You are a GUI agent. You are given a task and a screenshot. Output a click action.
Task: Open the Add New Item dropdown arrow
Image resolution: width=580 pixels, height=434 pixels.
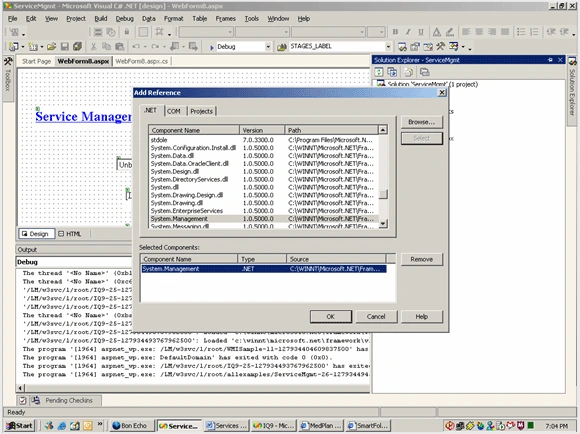(x=41, y=47)
